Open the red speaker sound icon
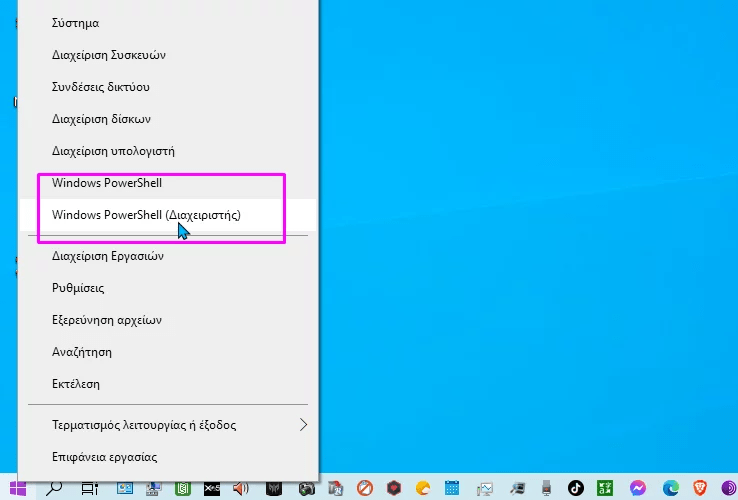The image size is (738, 500). (241, 488)
